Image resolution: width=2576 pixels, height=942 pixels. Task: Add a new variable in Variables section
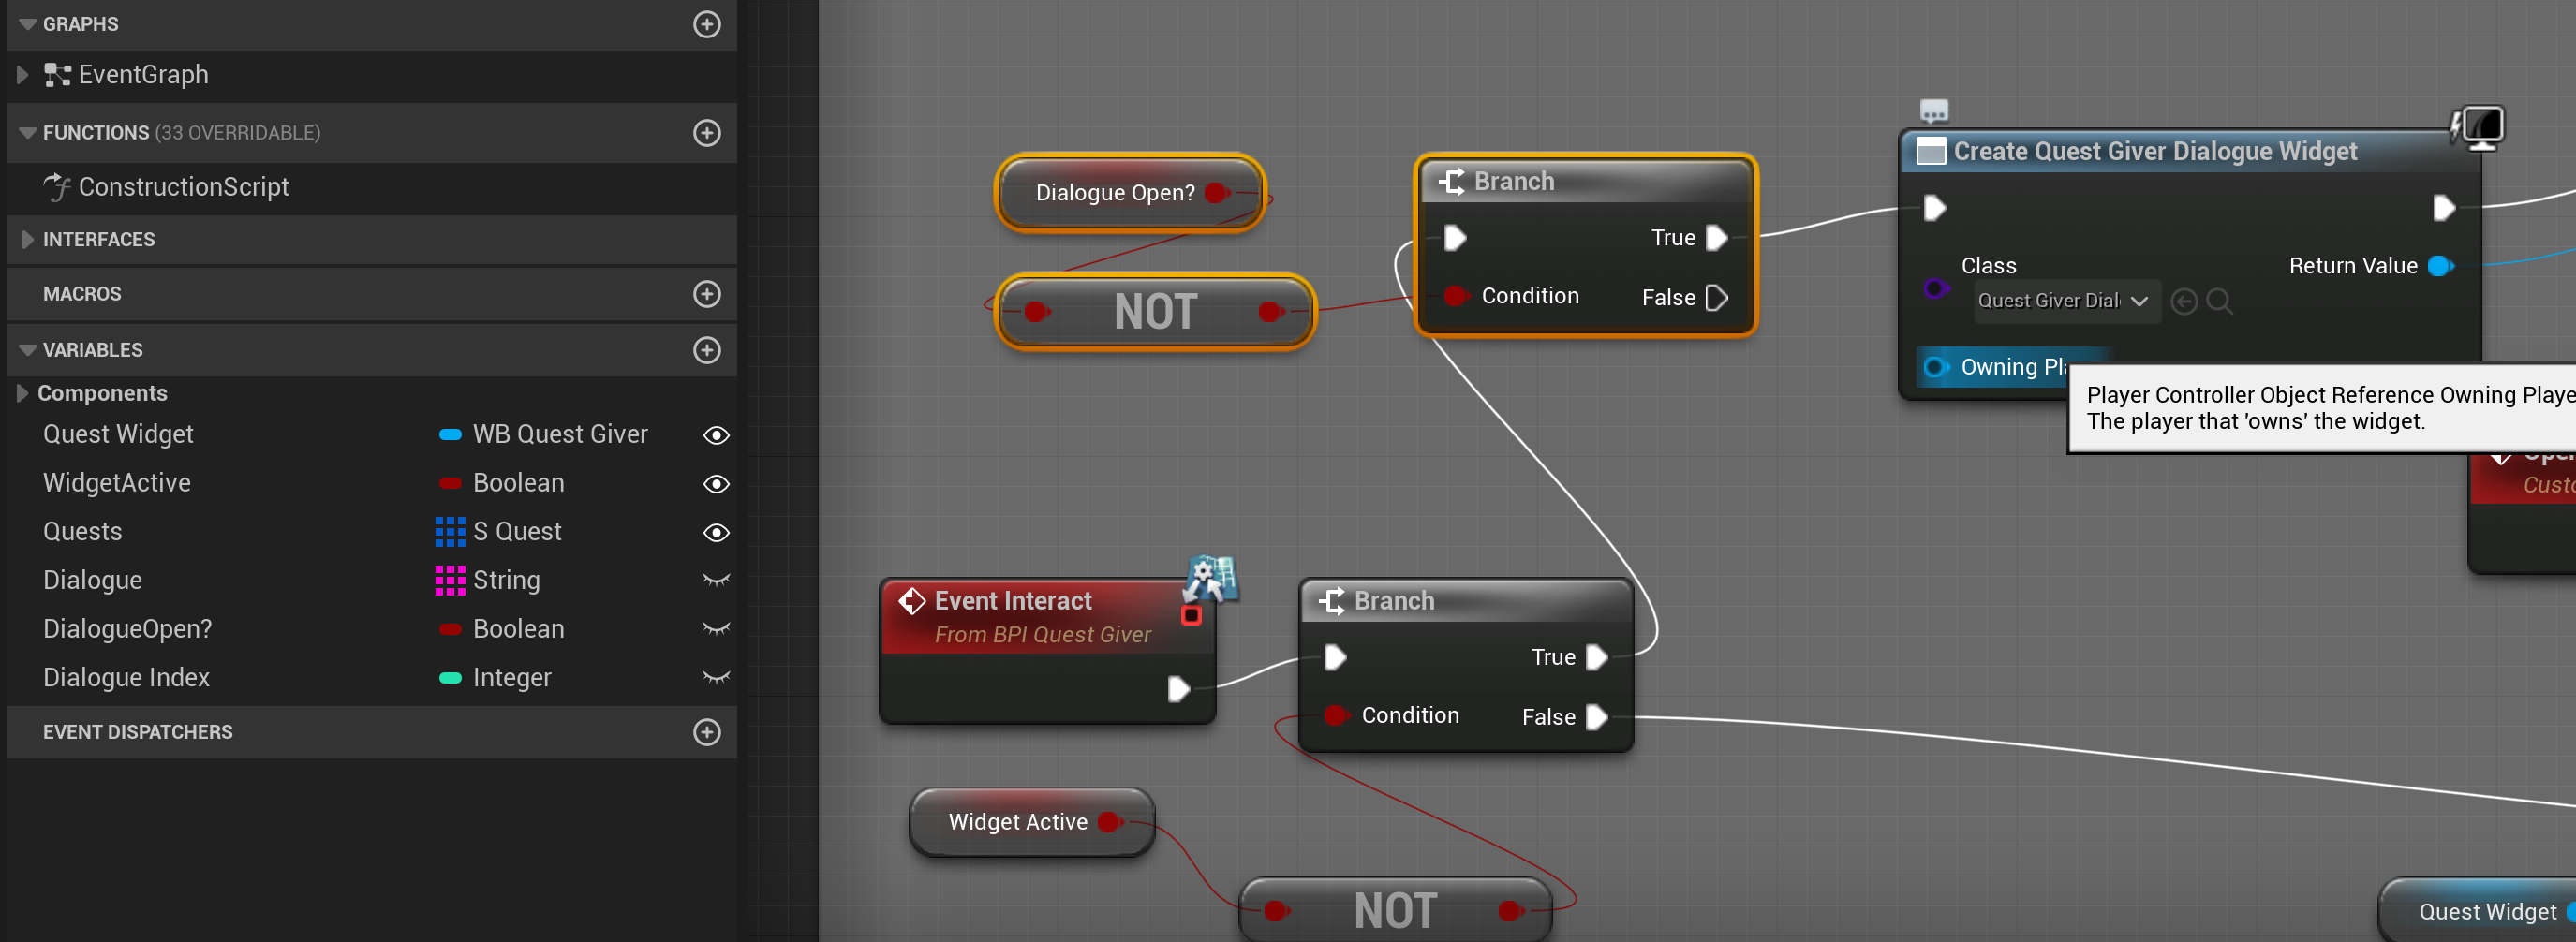(x=707, y=350)
